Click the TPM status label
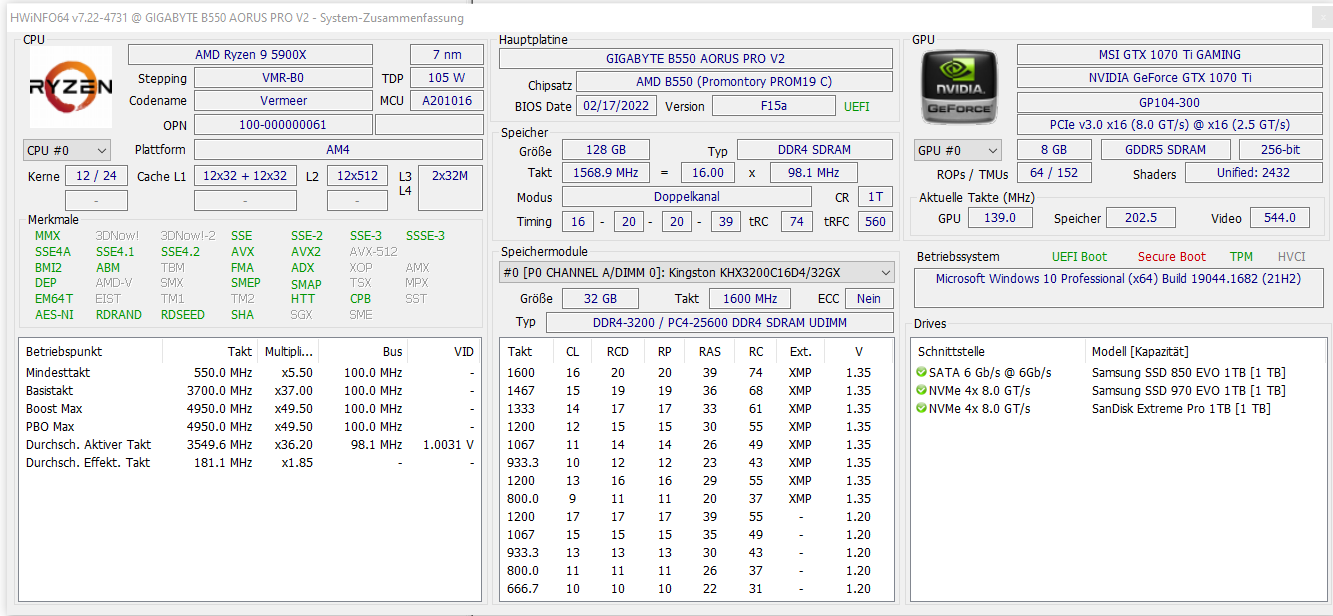 pyautogui.click(x=1241, y=257)
